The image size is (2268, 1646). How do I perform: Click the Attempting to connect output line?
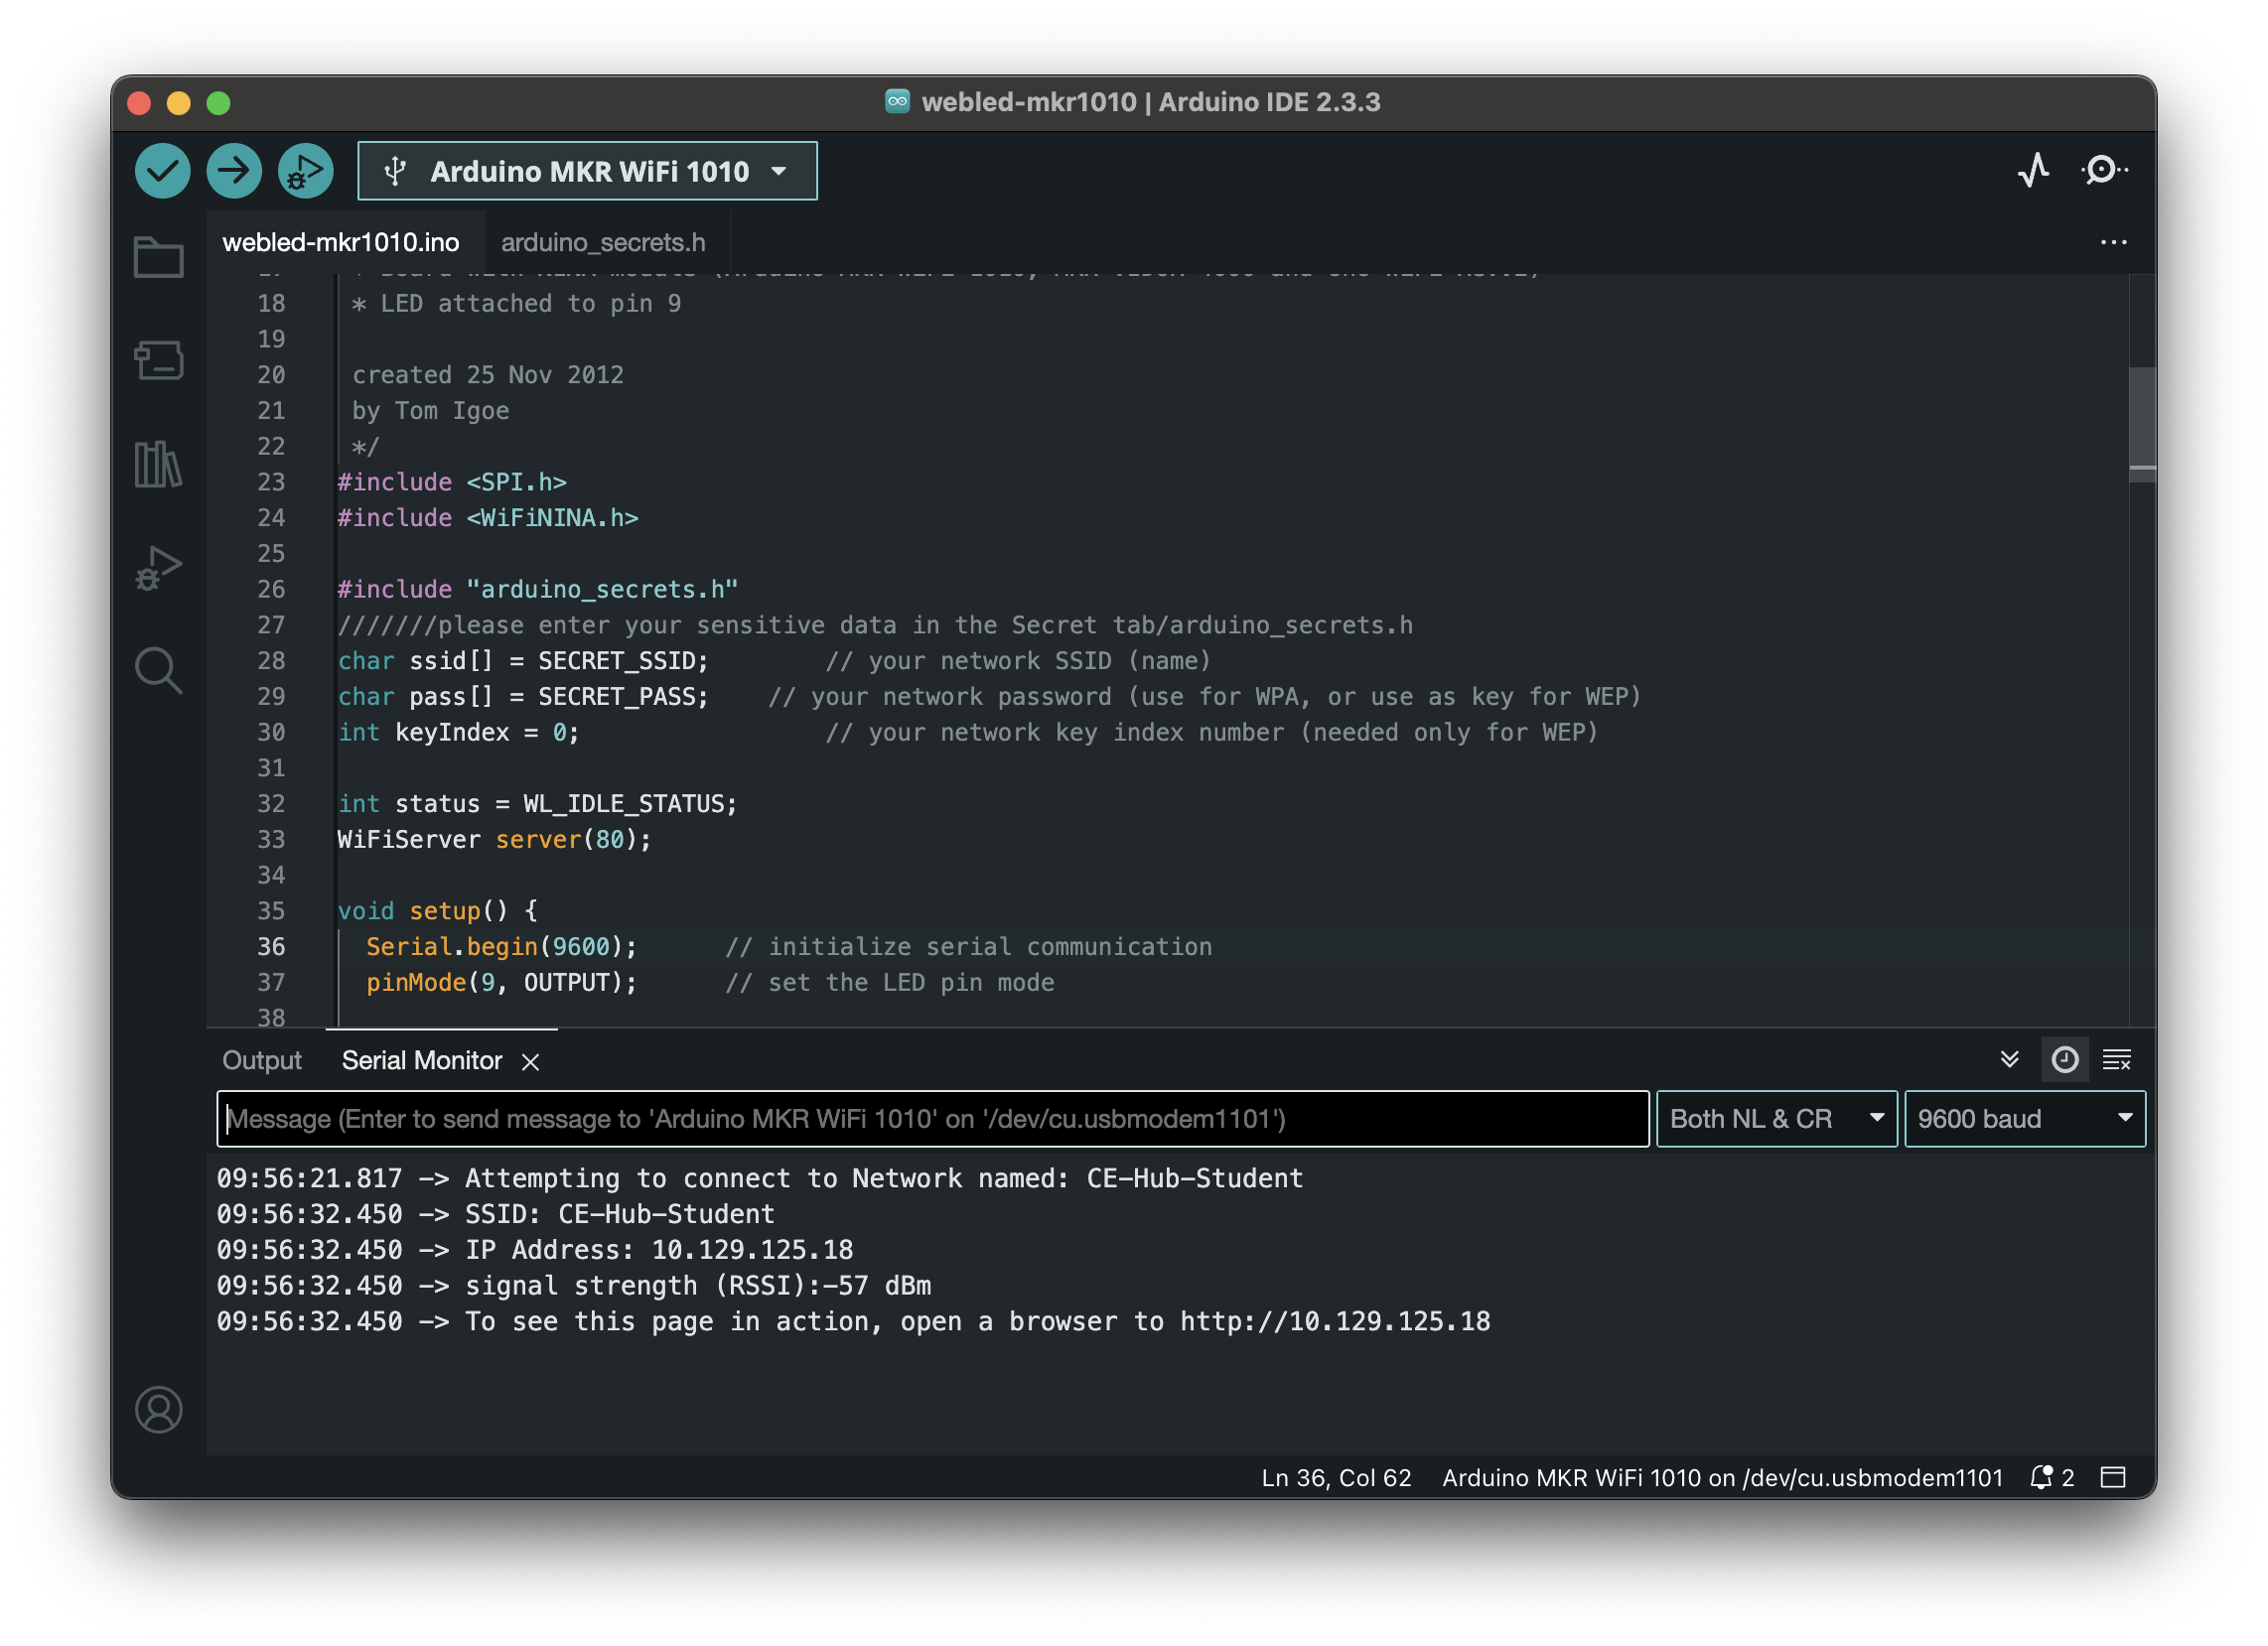pyautogui.click(x=760, y=1179)
